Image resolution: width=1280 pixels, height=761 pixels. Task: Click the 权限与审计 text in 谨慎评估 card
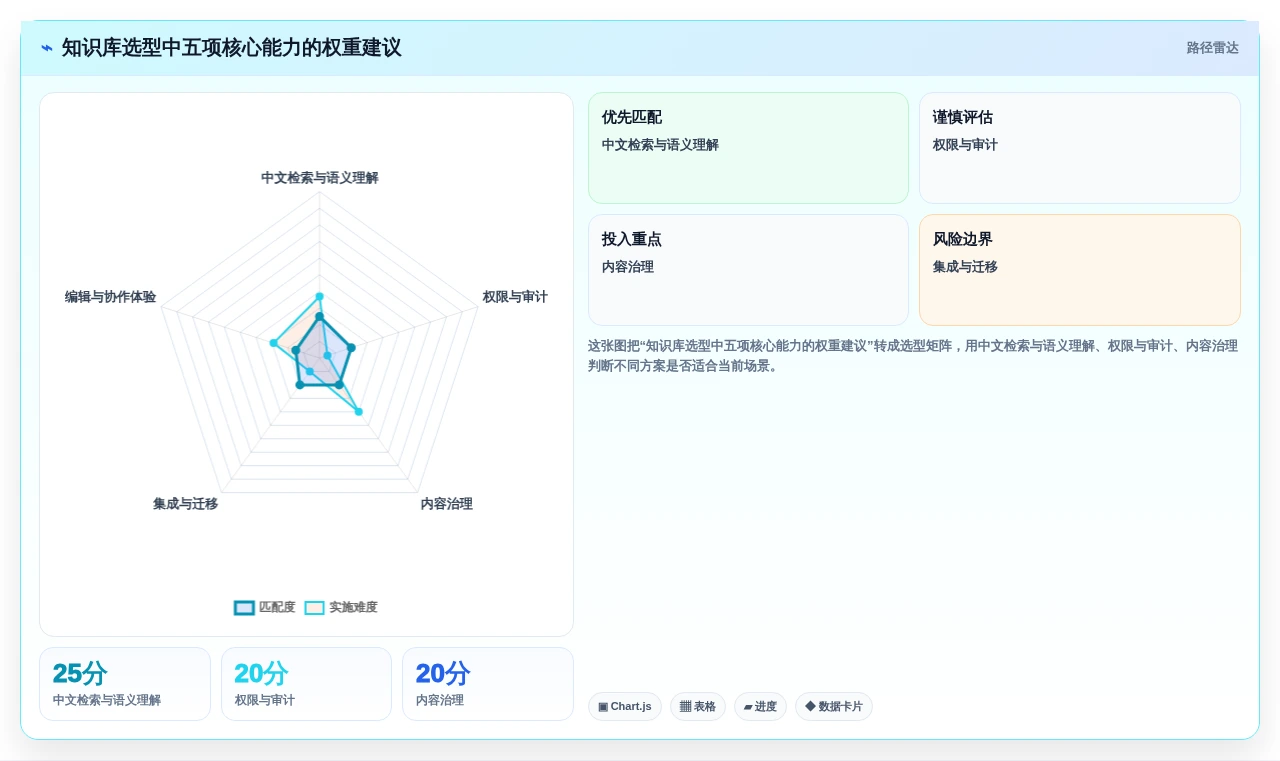(965, 145)
